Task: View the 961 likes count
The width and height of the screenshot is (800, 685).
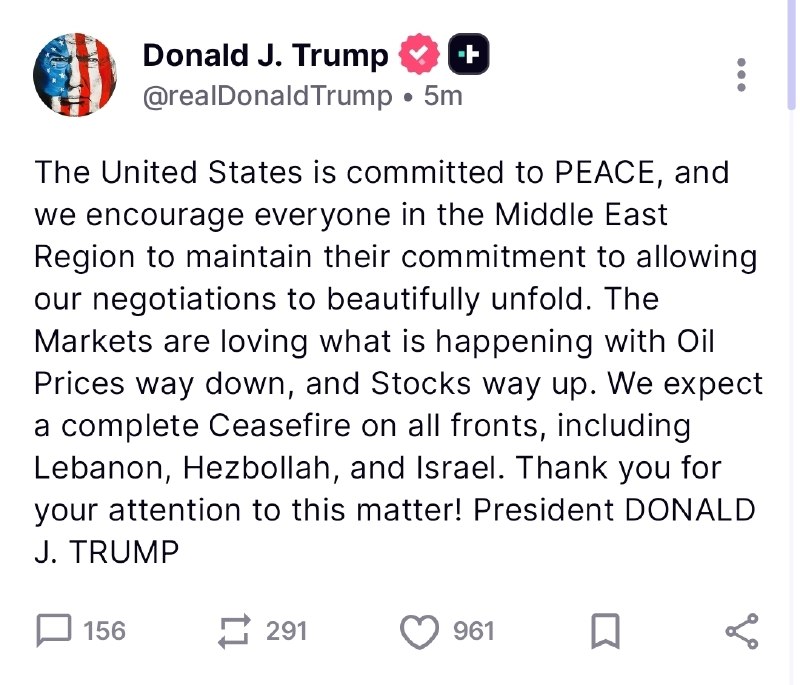Action: point(474,631)
